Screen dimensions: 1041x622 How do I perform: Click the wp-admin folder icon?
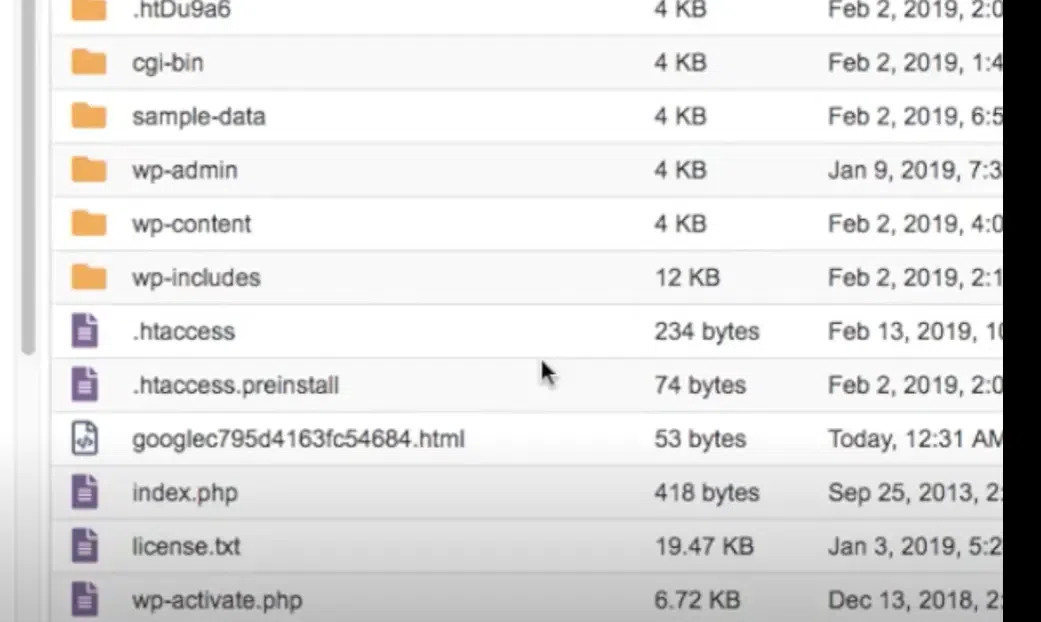[x=89, y=170]
